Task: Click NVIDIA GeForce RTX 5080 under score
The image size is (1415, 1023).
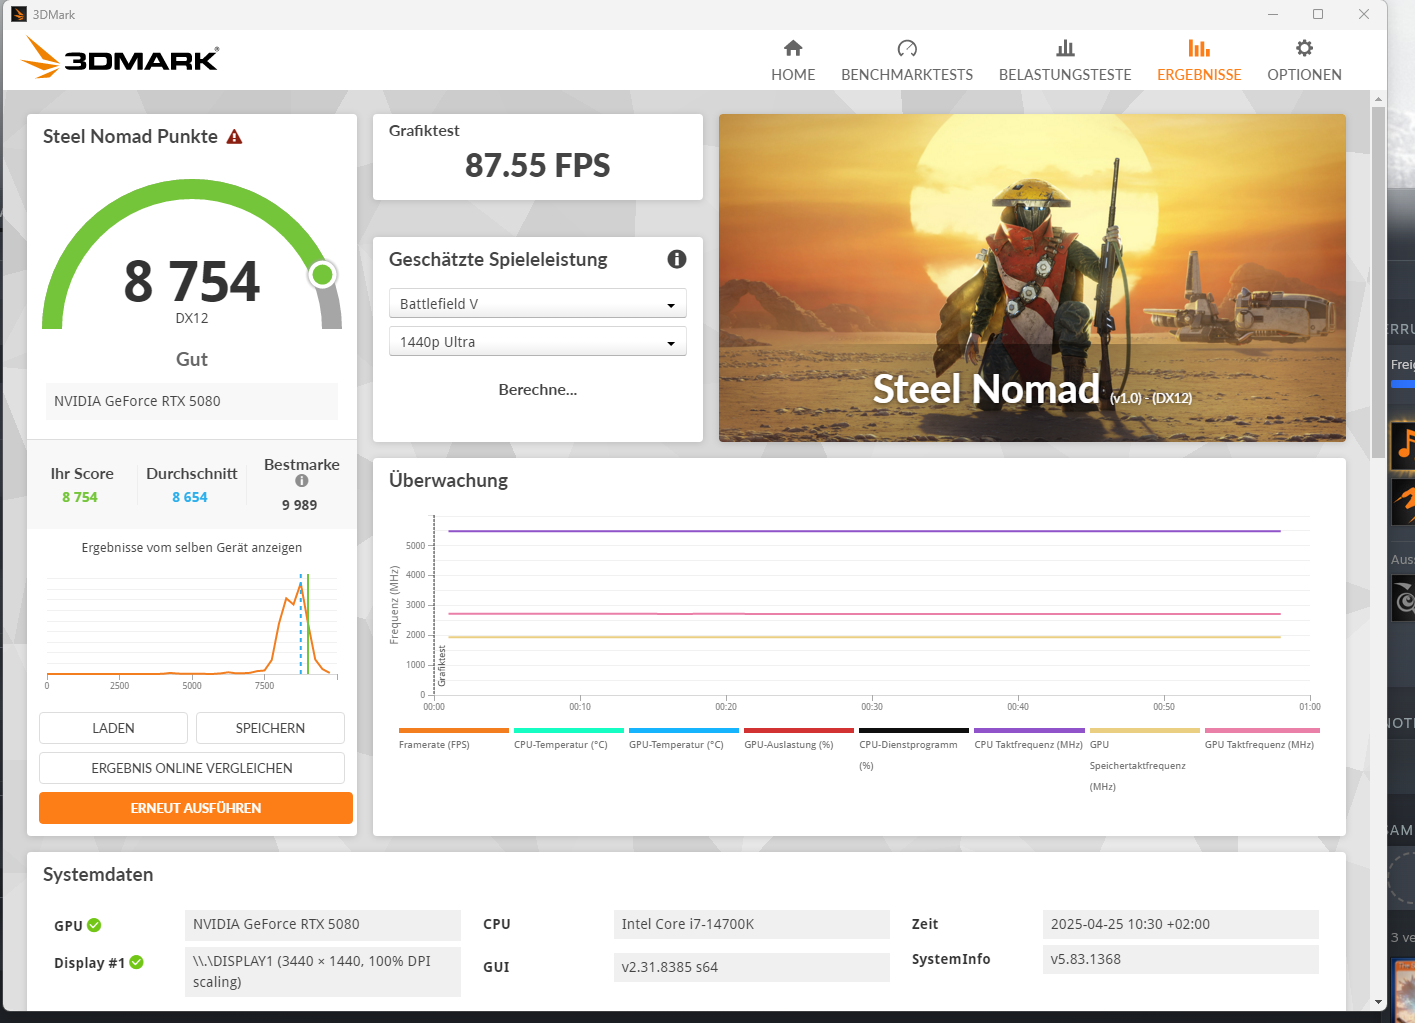Action: click(192, 401)
